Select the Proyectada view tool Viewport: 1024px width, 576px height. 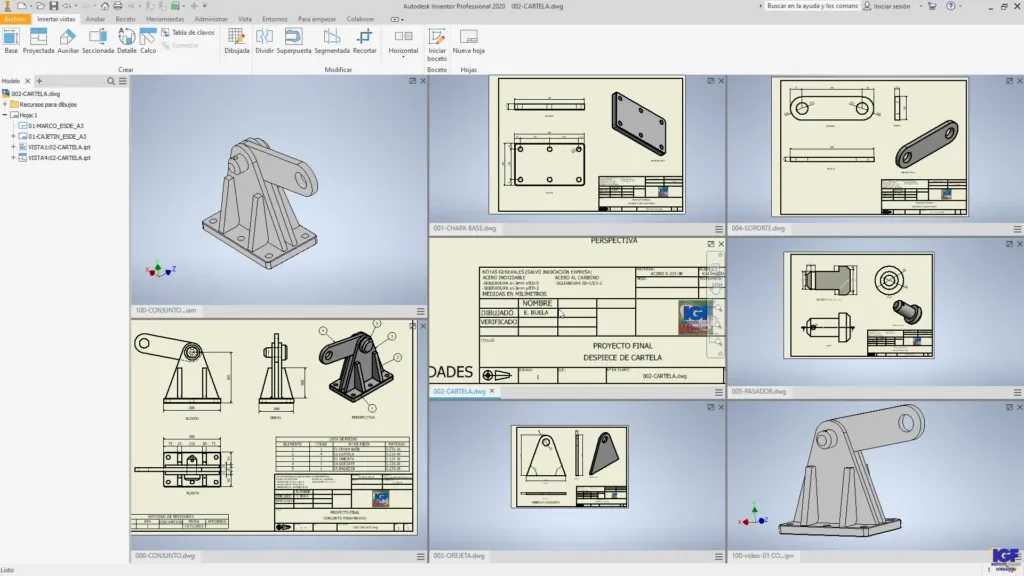(x=39, y=40)
